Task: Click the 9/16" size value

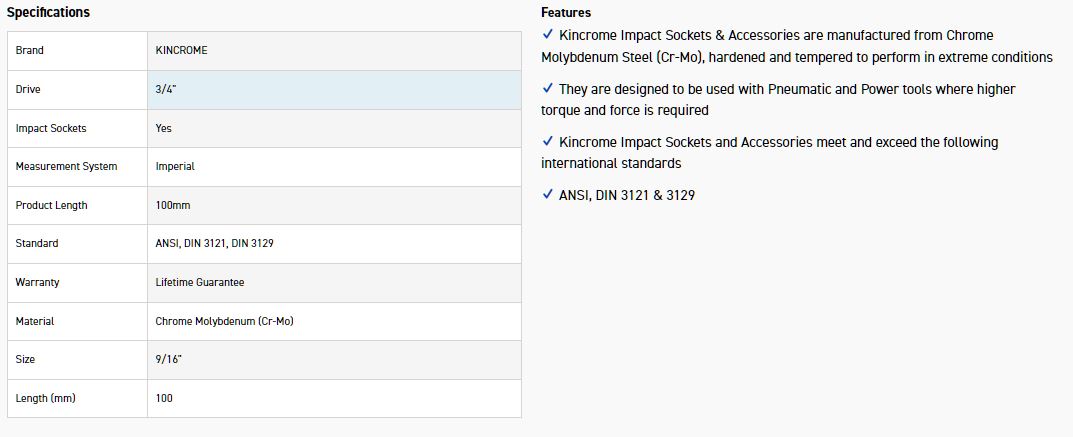Action: click(169, 359)
